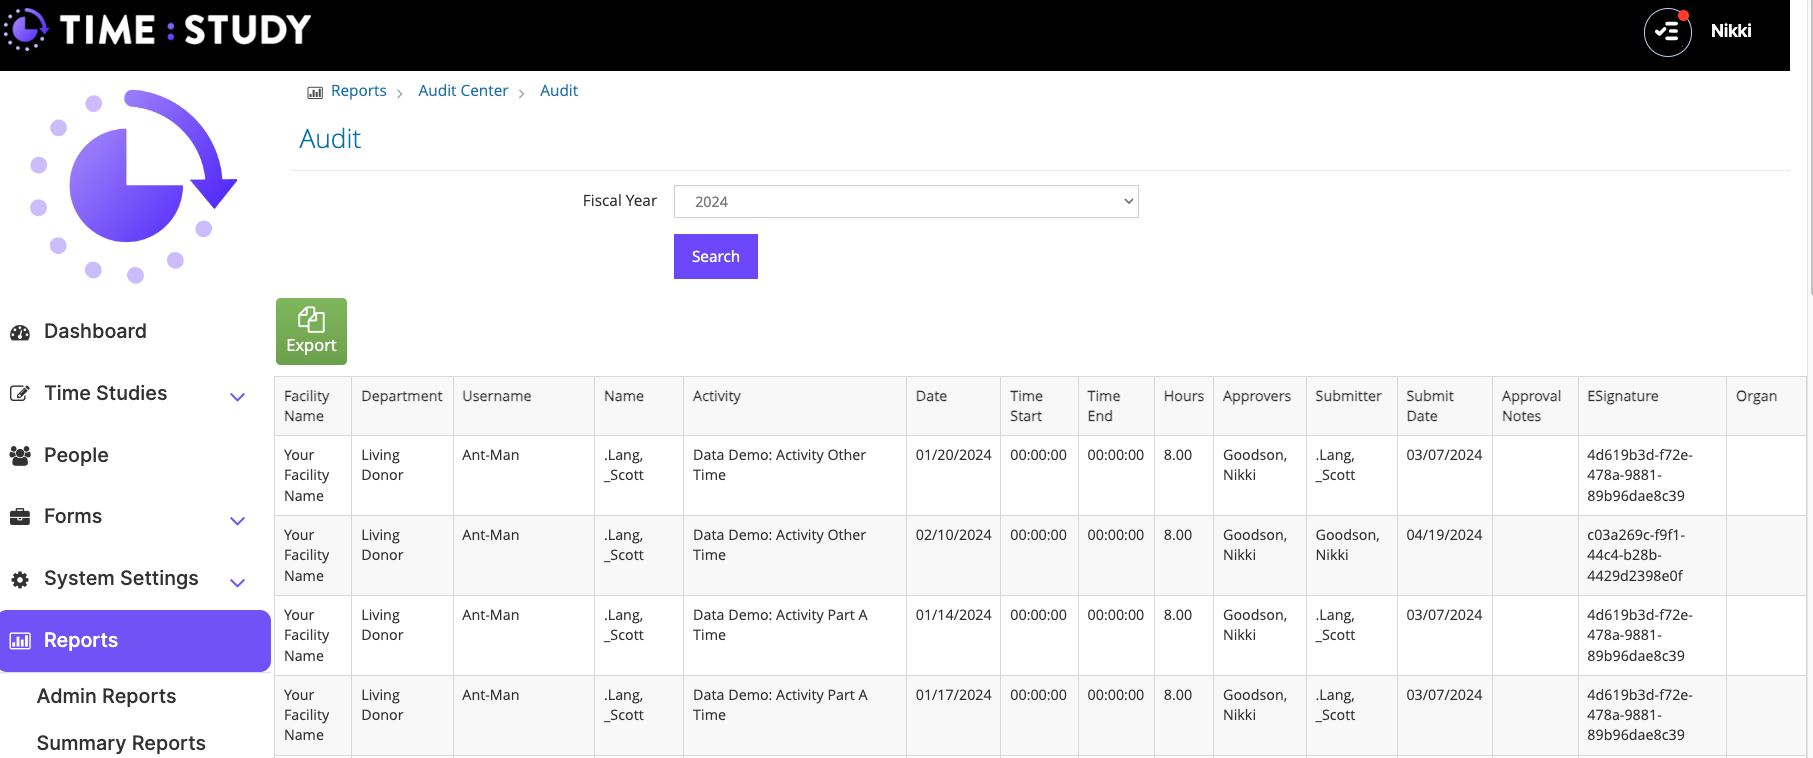Click the Forms briefcase icon

tap(20, 517)
